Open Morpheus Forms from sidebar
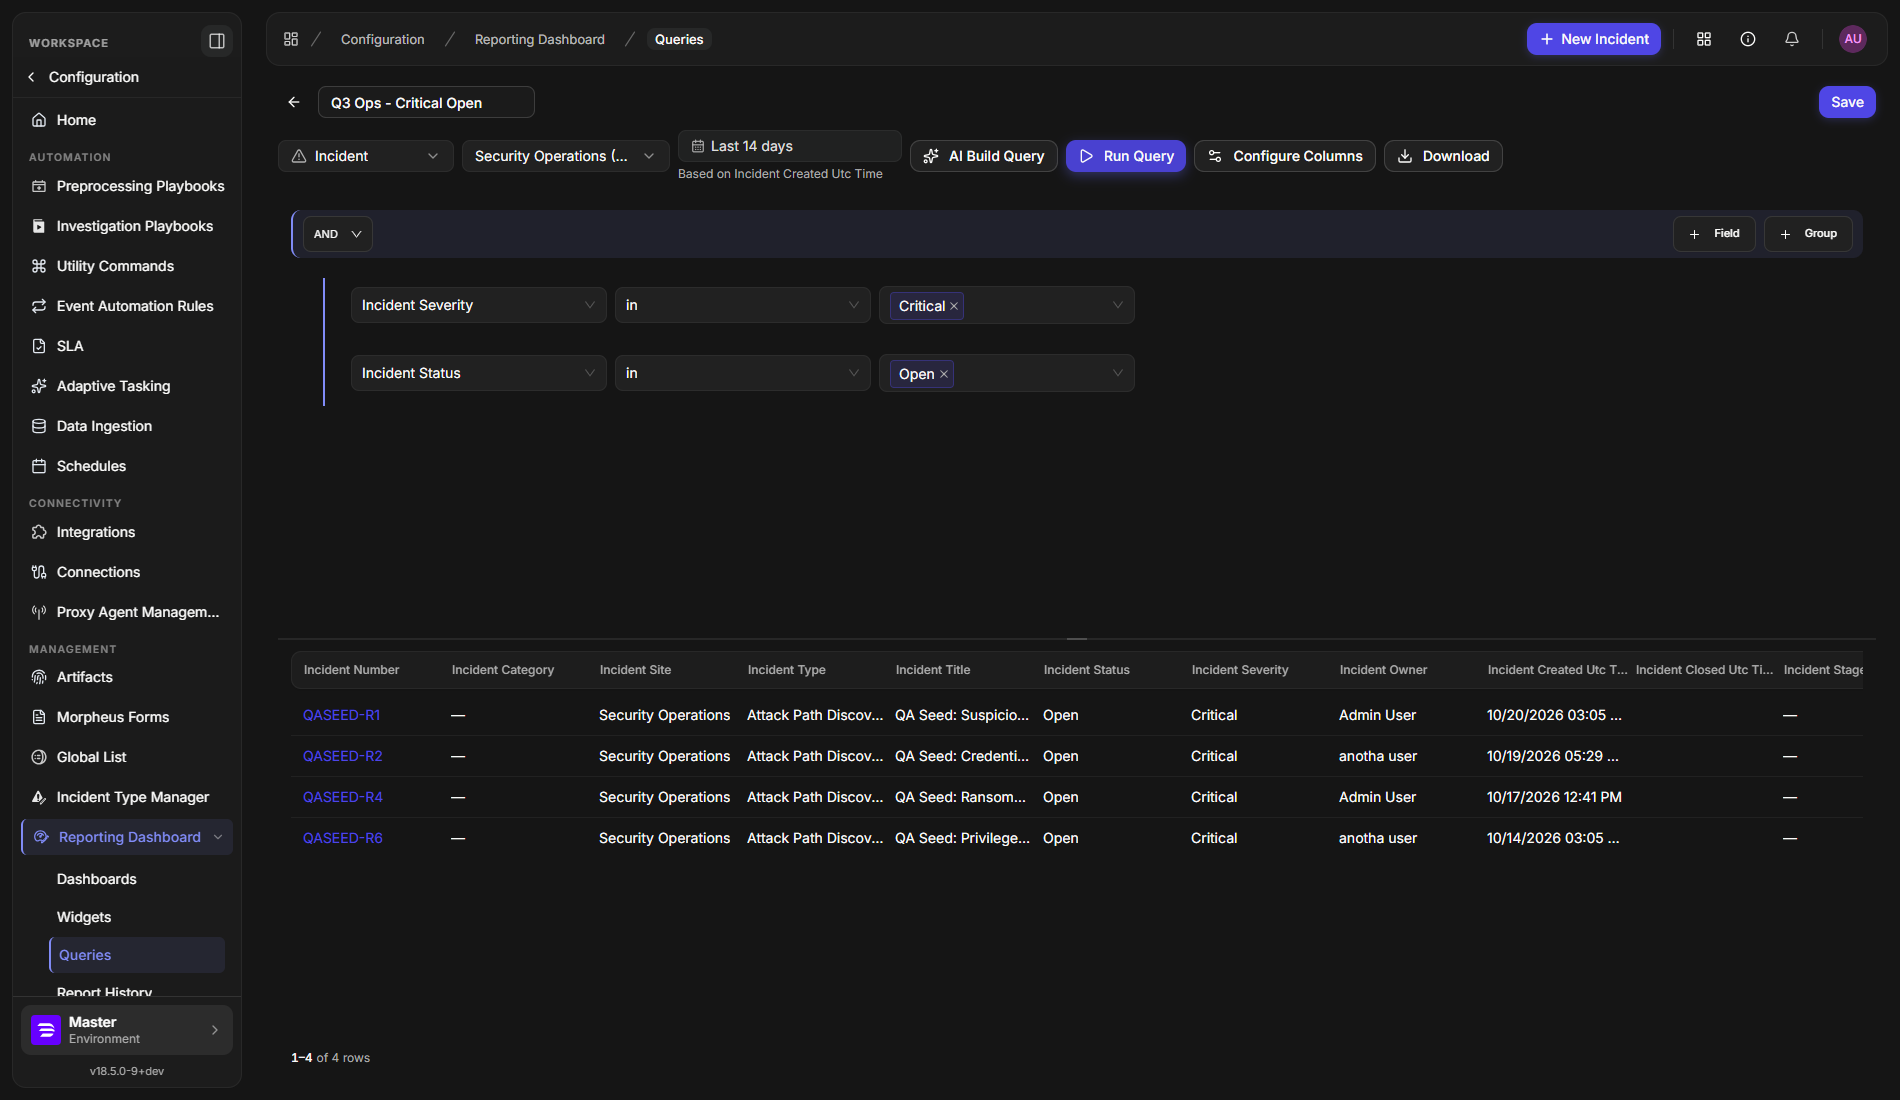This screenshot has width=1900, height=1100. pos(127,717)
